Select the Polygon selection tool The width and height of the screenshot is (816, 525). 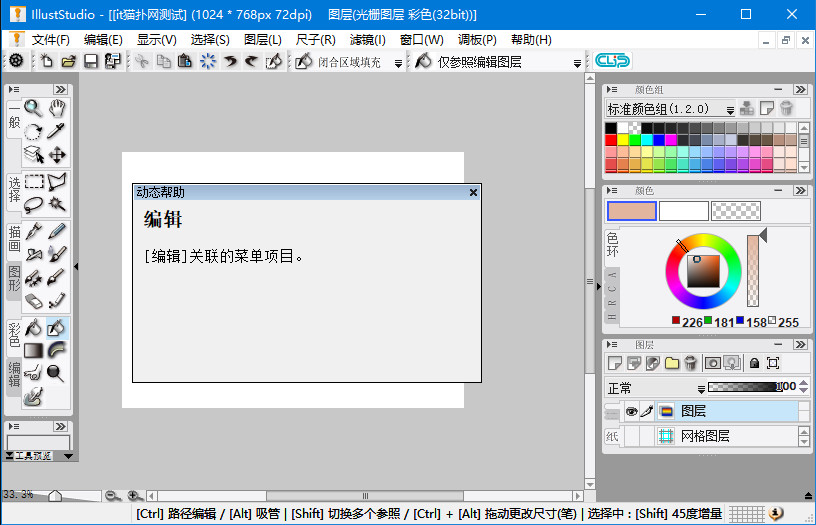coord(57,182)
